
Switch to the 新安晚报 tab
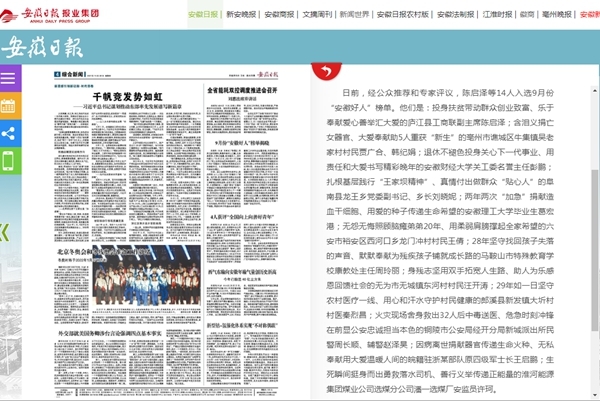tap(243, 16)
